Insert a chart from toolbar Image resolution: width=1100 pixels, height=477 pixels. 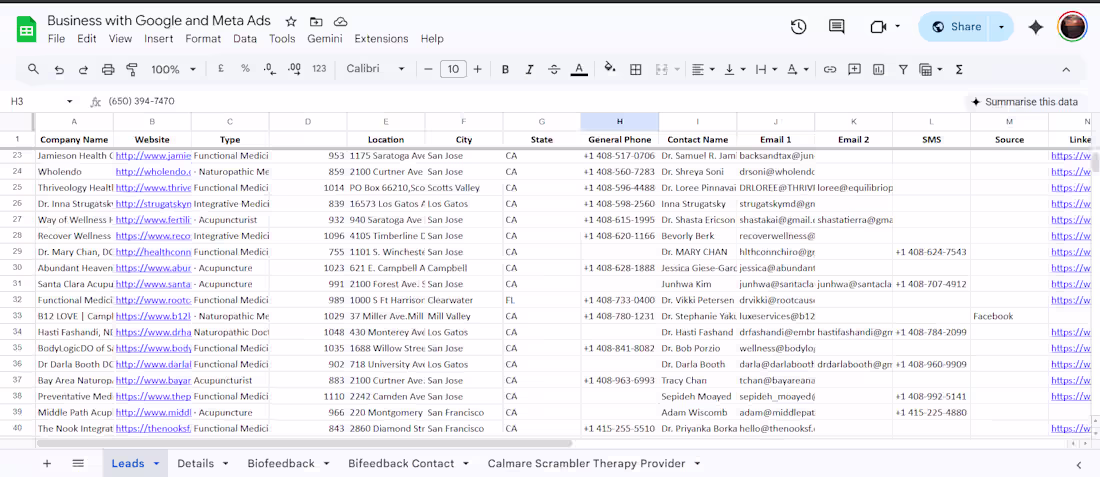click(x=878, y=69)
